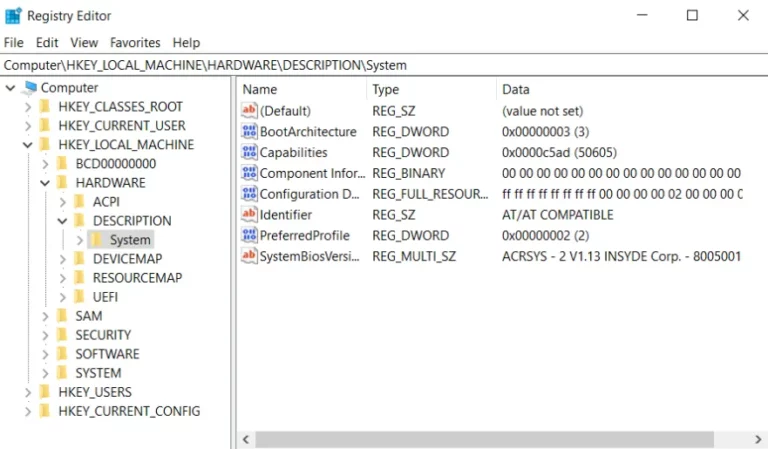
Task: Expand the SYSTEM key under HKEY_LOCAL_MACHINE
Action: point(45,374)
